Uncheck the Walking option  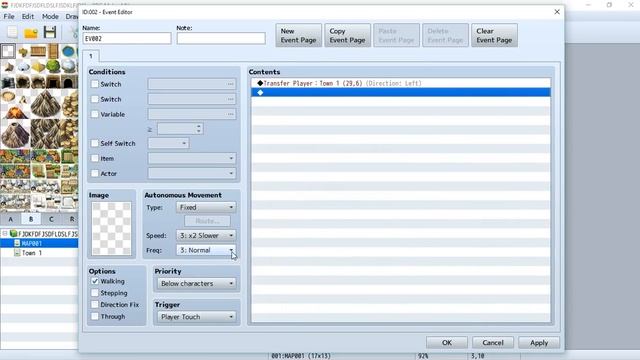(95, 281)
